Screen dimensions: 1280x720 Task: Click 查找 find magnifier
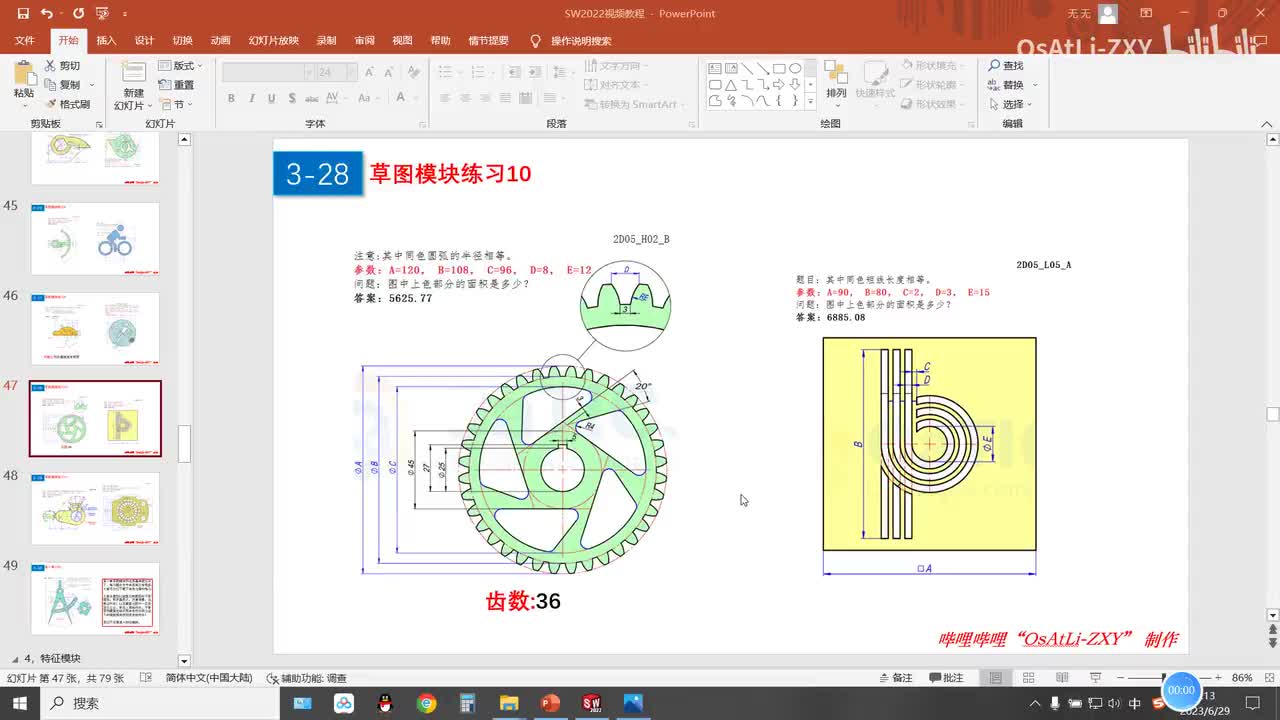[x=1007, y=65]
